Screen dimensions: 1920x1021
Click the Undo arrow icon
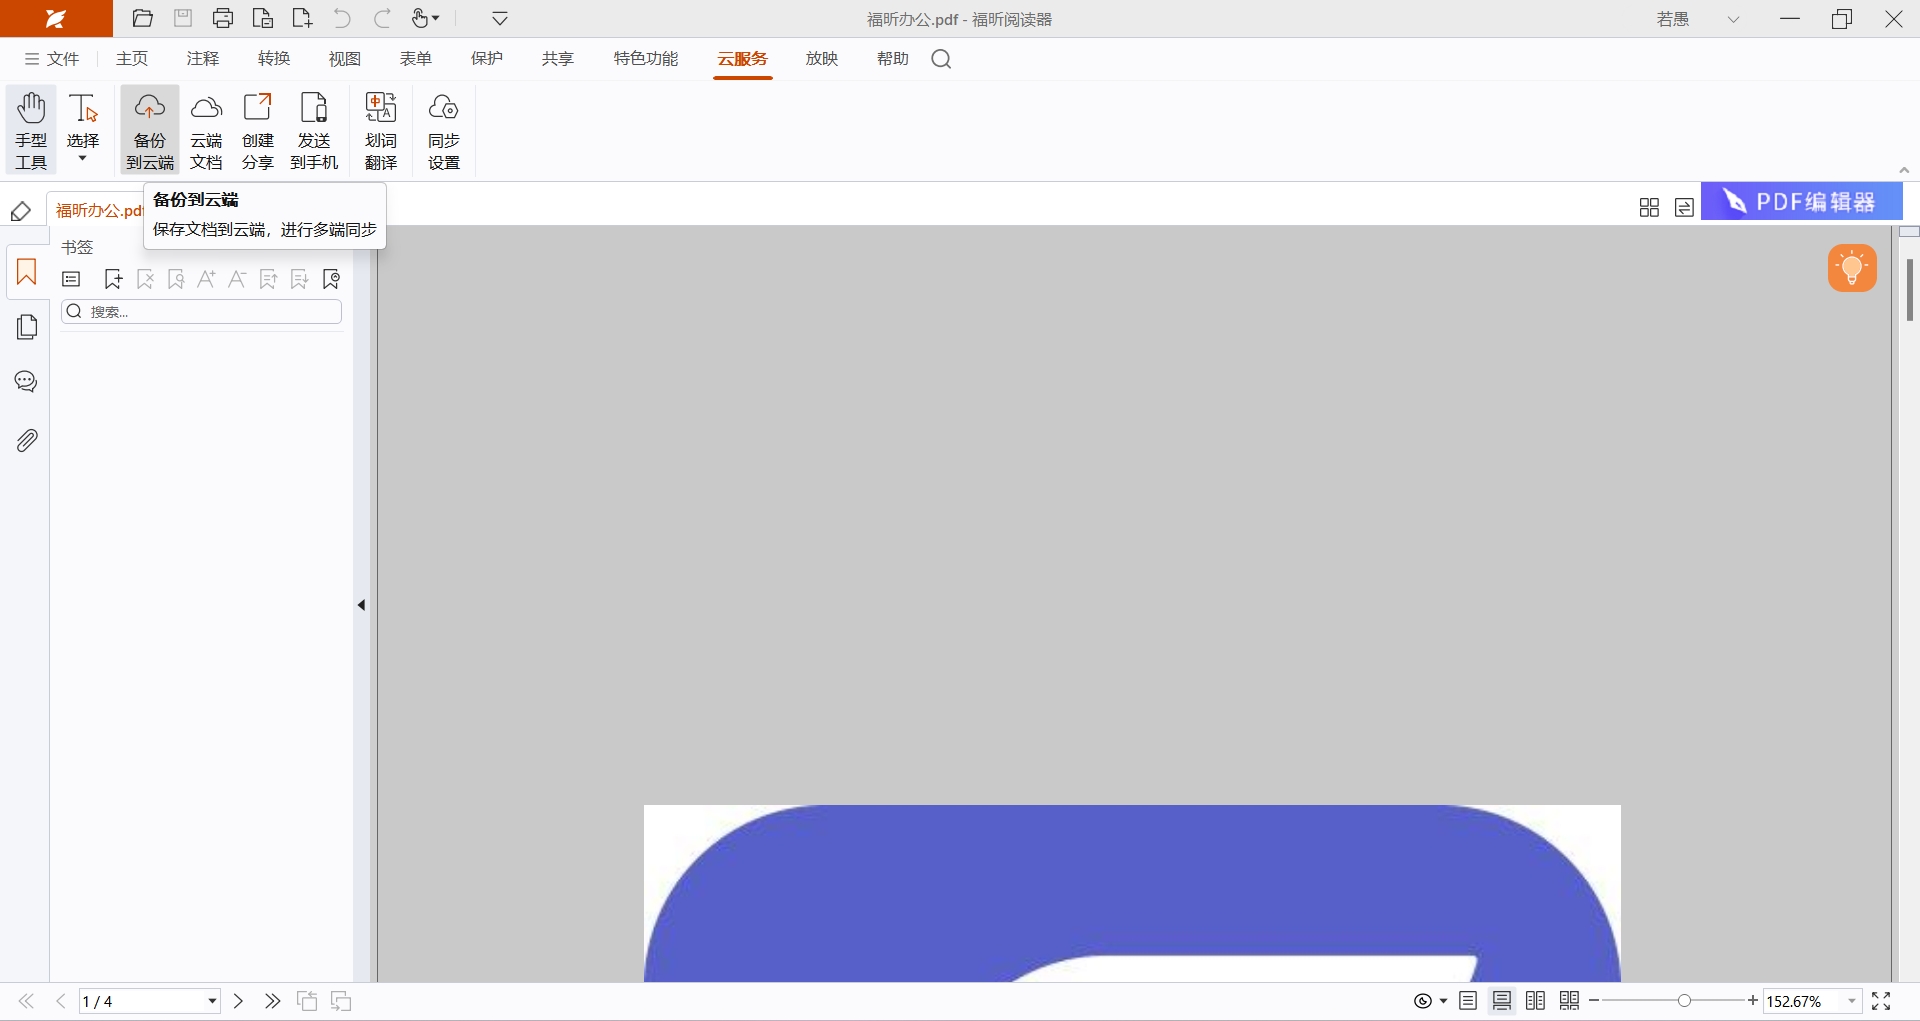[343, 18]
